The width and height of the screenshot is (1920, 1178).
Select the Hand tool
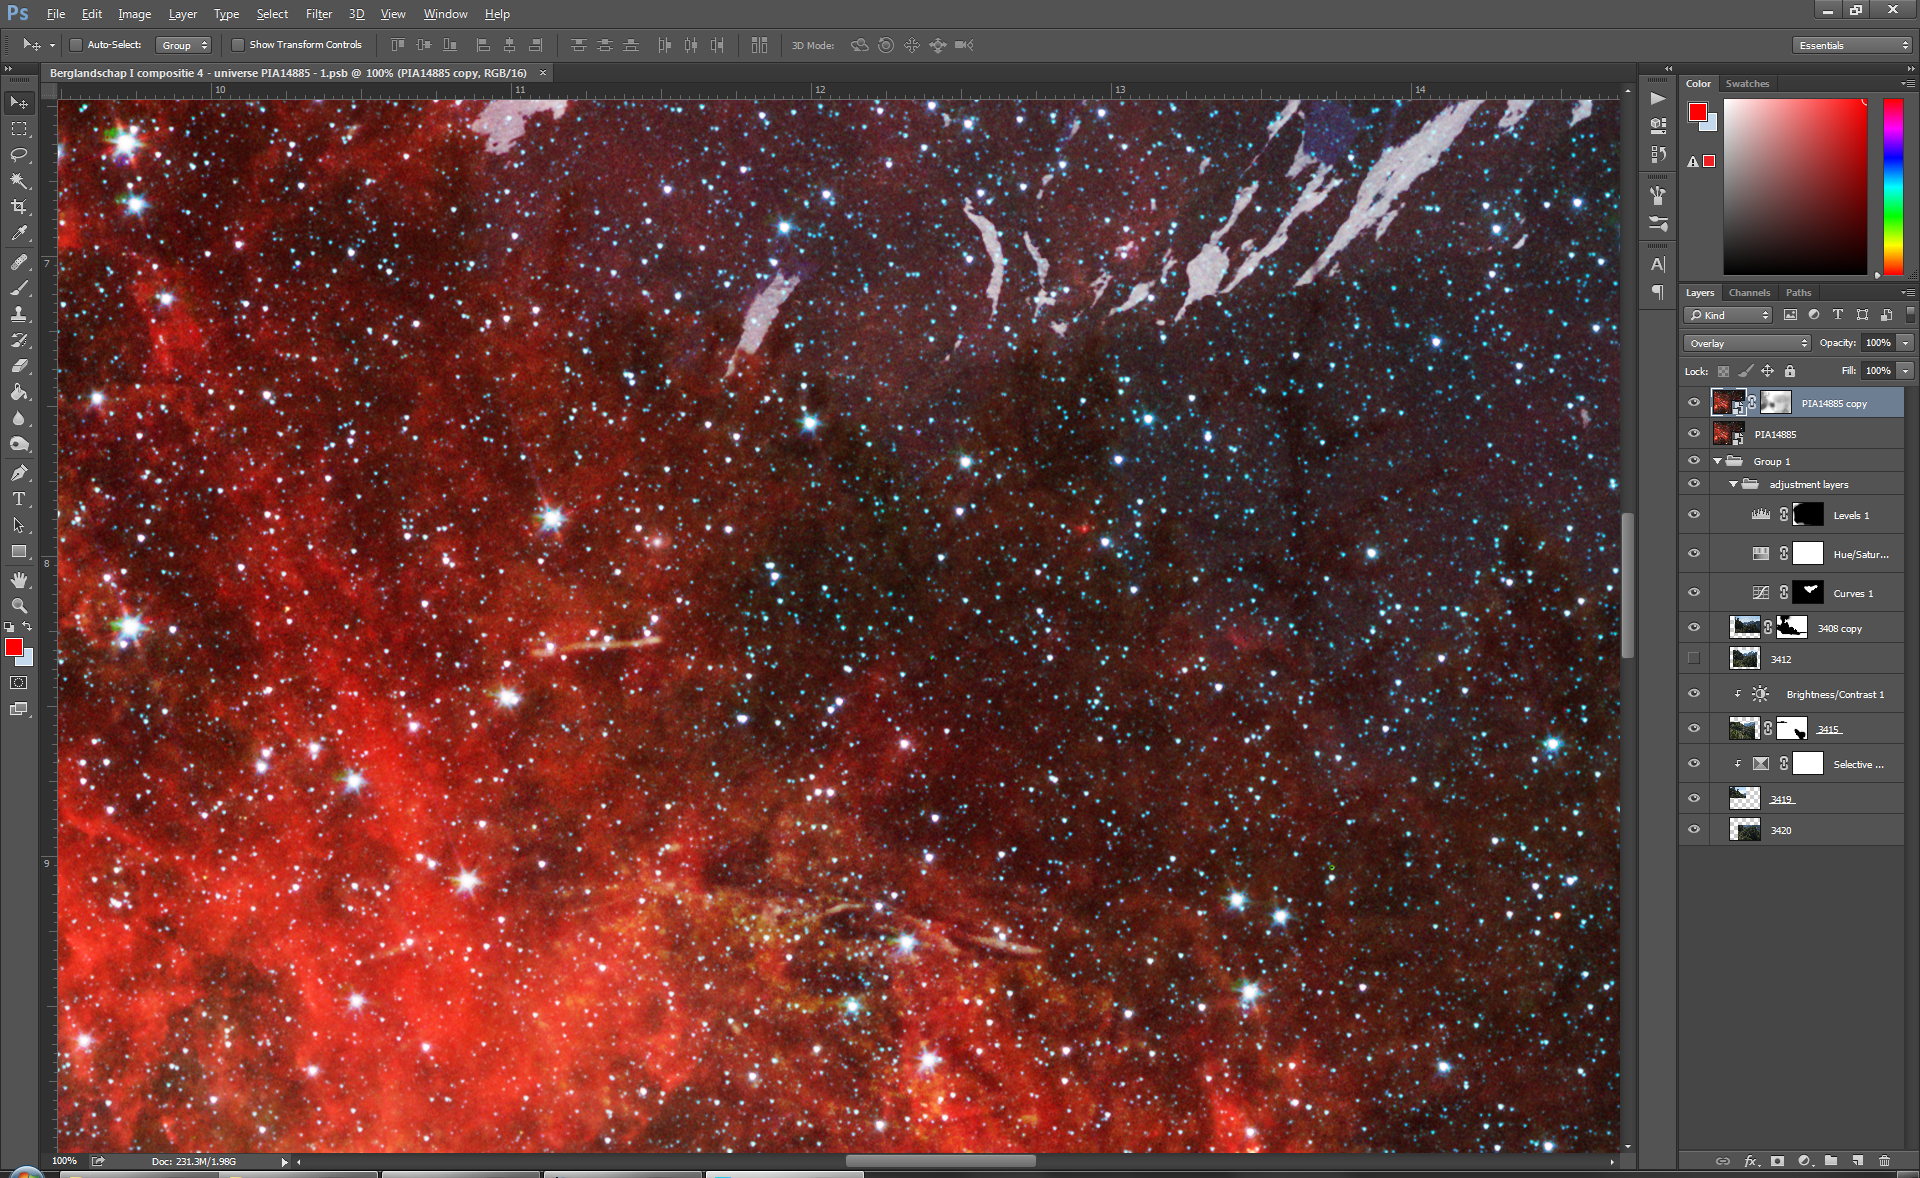tap(19, 580)
